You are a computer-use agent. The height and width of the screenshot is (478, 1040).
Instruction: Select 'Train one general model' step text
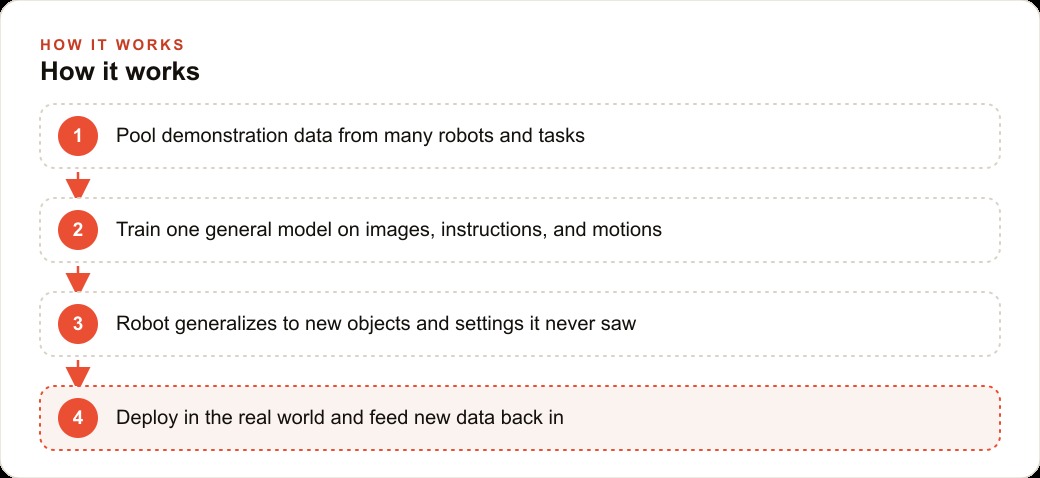(x=219, y=230)
